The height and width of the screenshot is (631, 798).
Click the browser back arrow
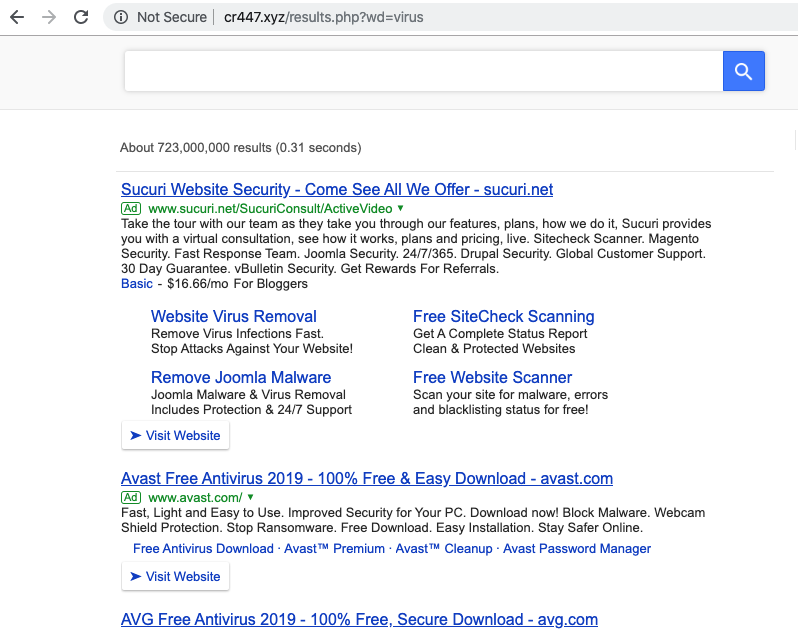17,17
